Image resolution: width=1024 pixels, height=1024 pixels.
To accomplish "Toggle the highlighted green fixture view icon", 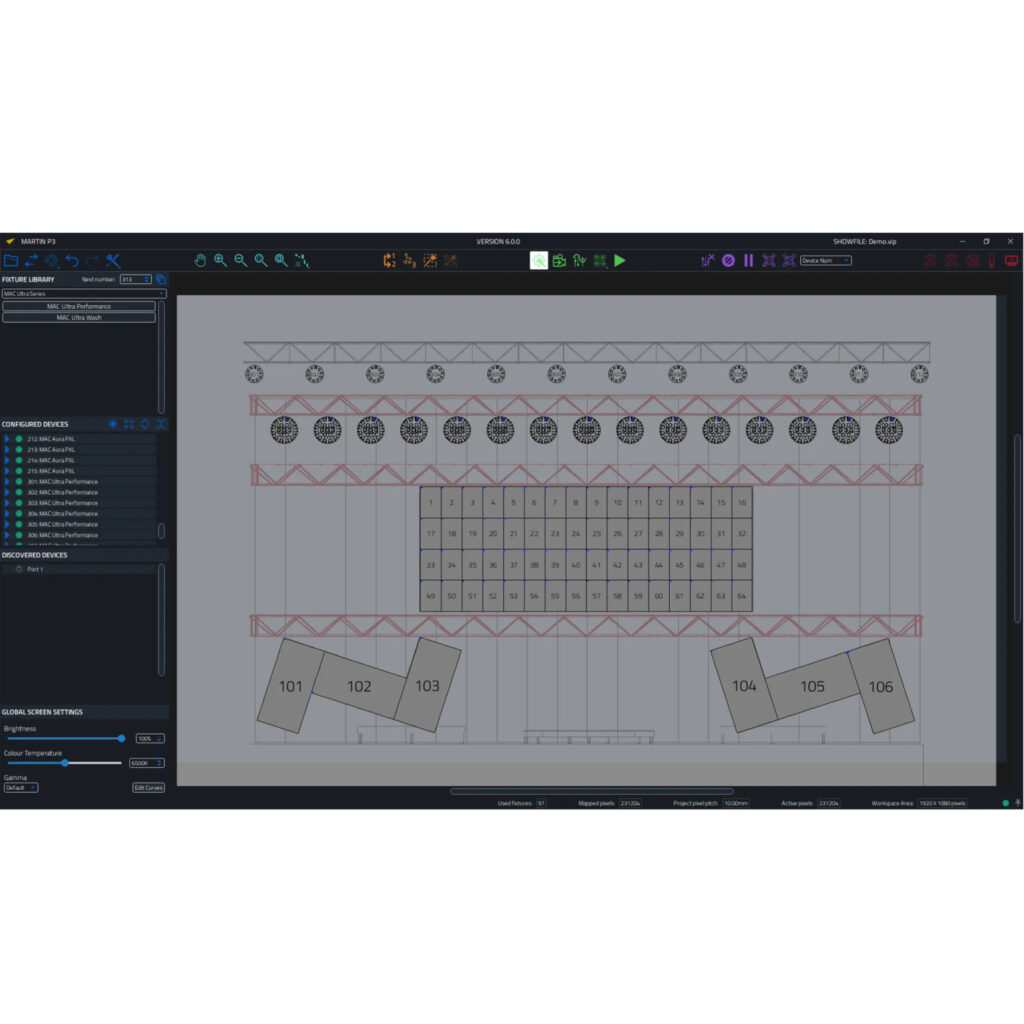I will point(539,260).
